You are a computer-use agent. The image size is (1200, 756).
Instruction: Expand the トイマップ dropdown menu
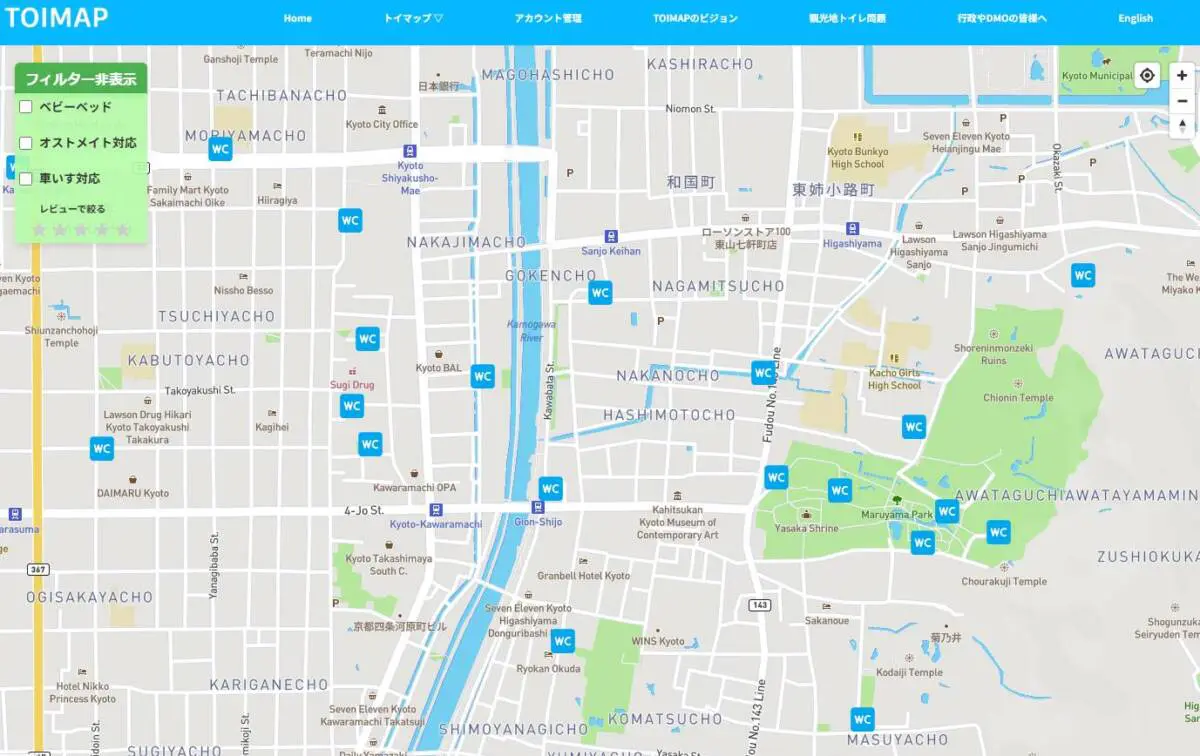coord(413,18)
